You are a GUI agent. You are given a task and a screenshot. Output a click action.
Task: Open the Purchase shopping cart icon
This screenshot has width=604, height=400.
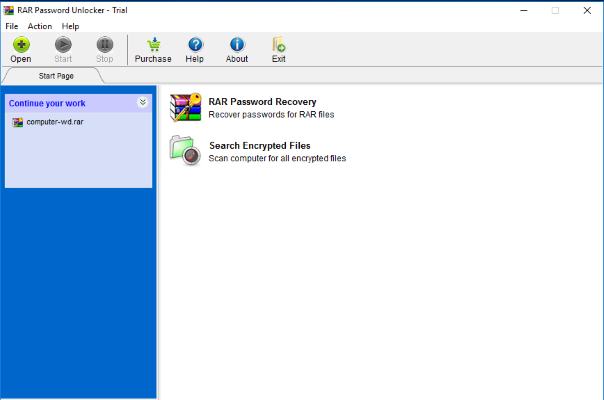[154, 45]
